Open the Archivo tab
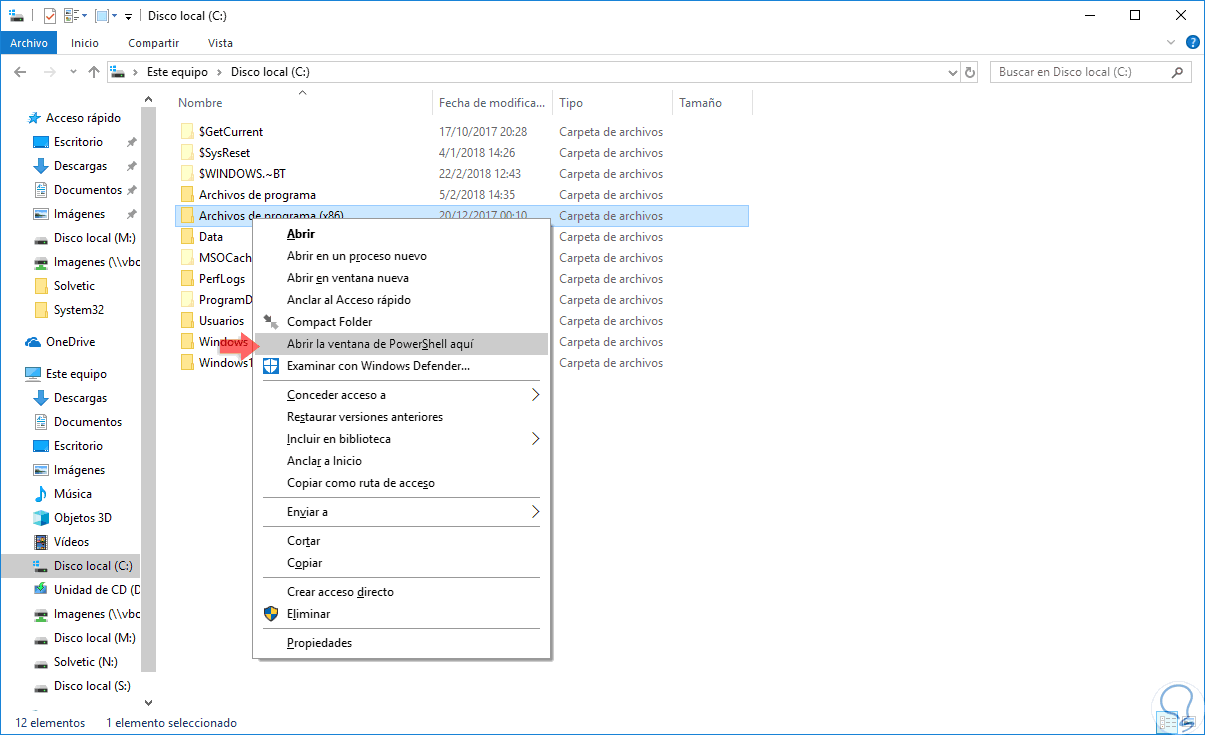1205x735 pixels. (x=29, y=43)
